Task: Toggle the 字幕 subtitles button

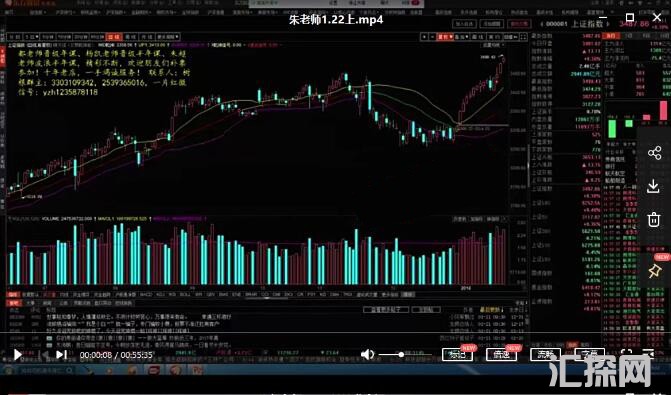Action: click(590, 354)
